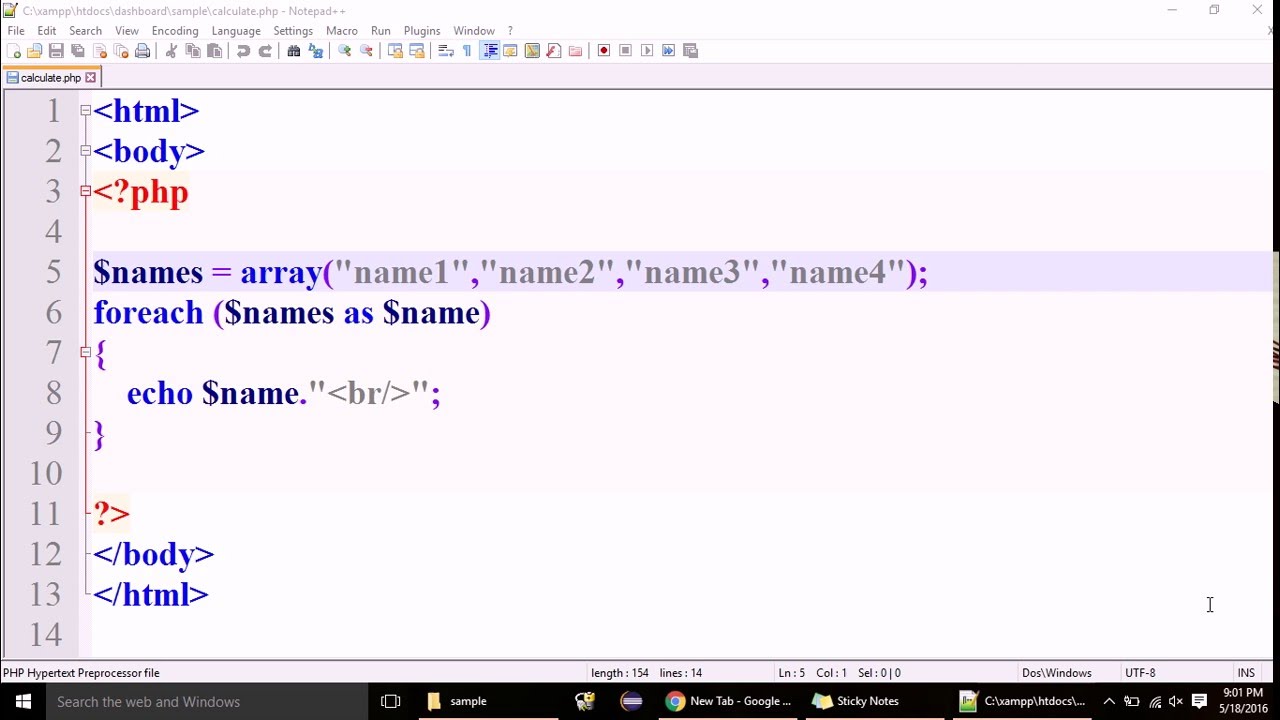Run macro multiple times icon

(x=669, y=51)
